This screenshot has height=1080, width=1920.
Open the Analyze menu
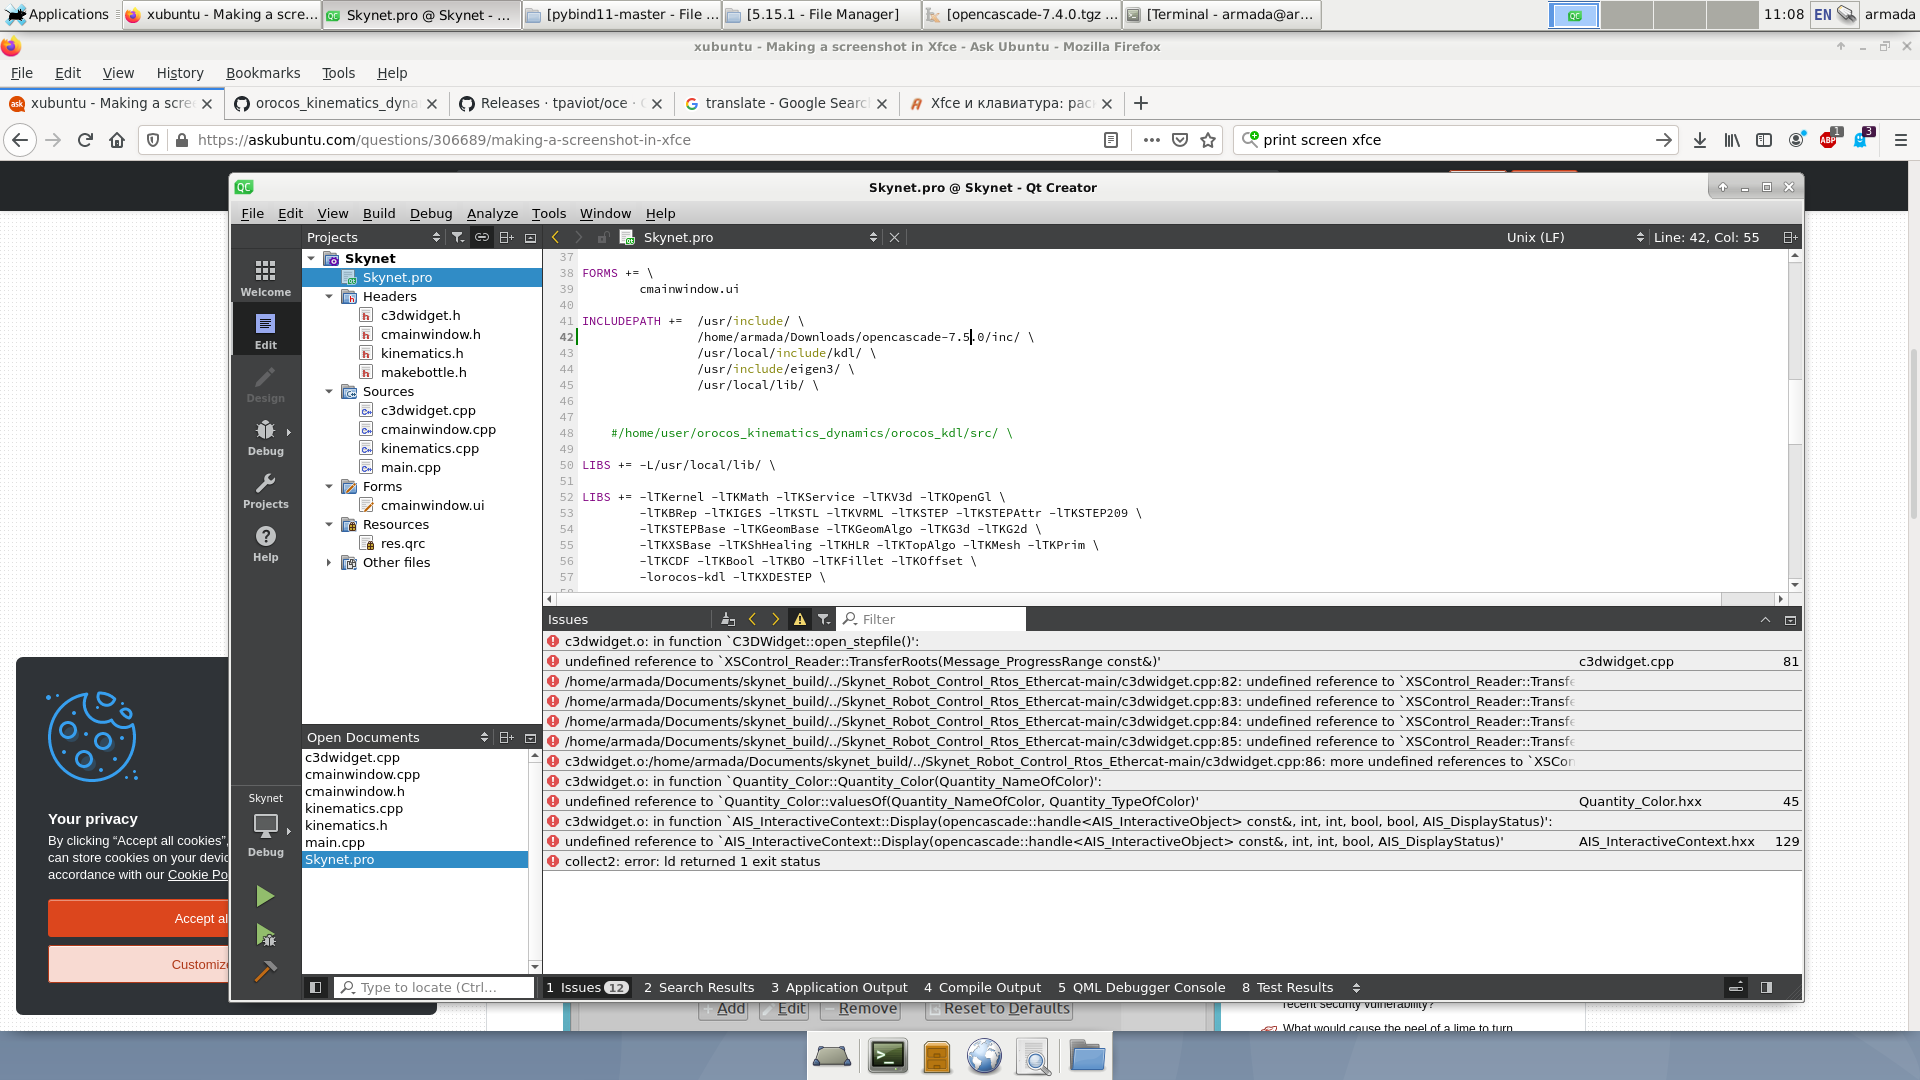[492, 213]
